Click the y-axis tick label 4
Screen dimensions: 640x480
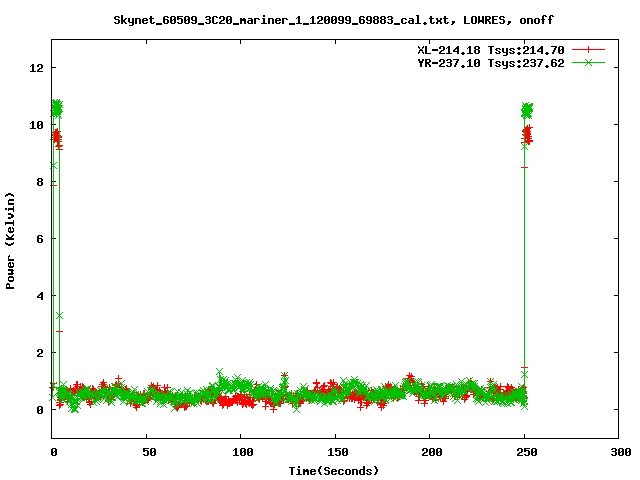coord(40,296)
